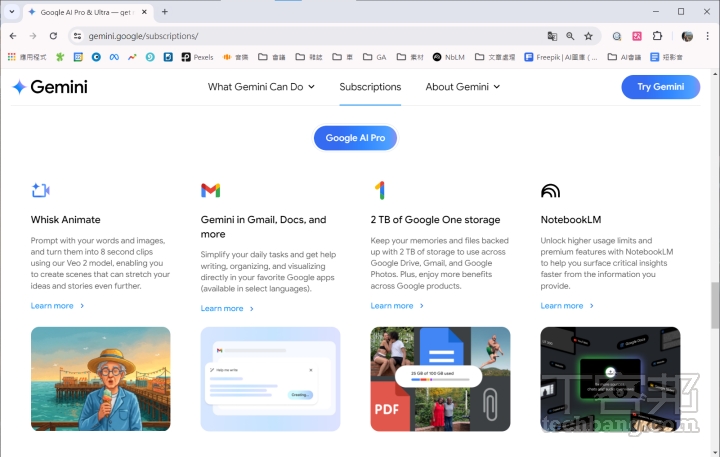Click the Whisk Animate camera icon
720x457 pixels.
40,190
